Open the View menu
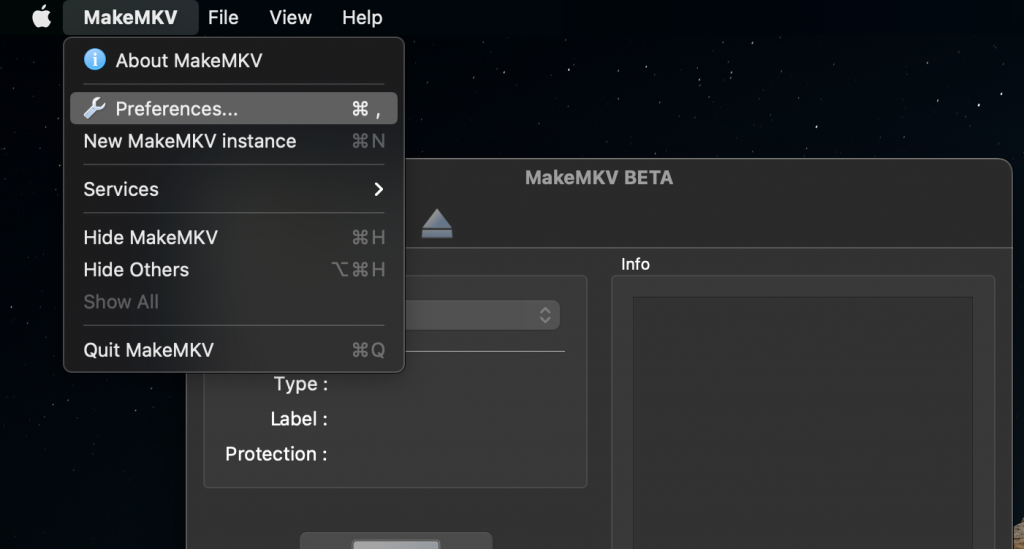This screenshot has height=549, width=1024. click(x=291, y=17)
